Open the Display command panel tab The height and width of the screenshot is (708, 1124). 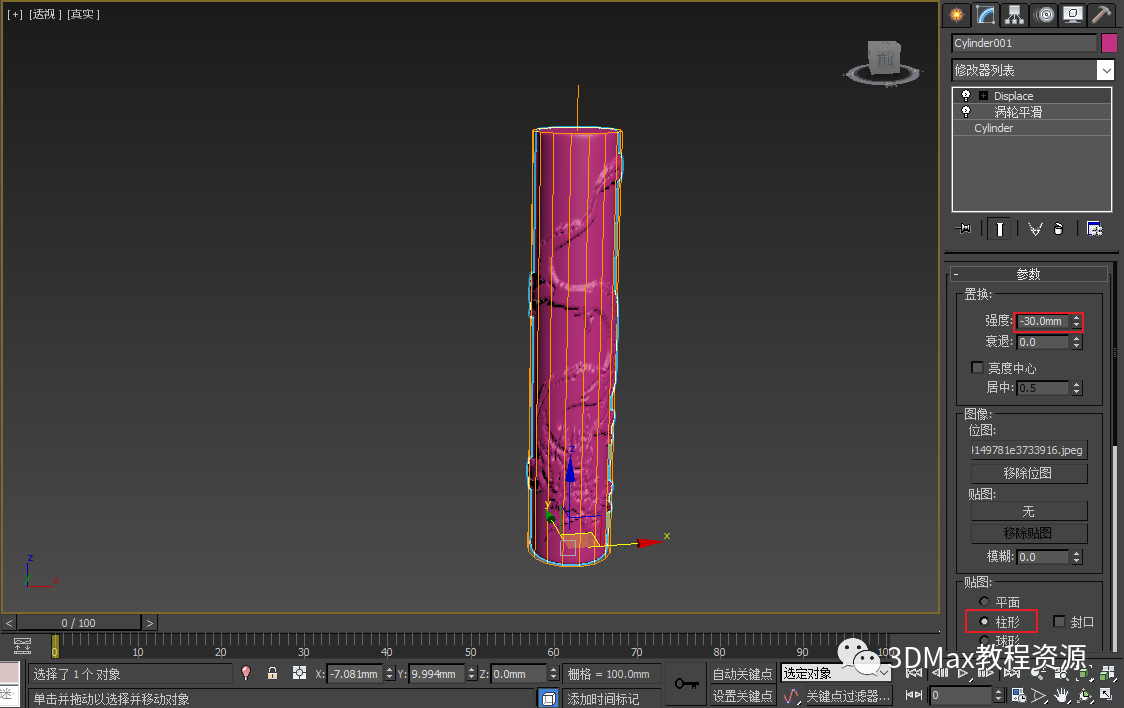(x=1073, y=14)
